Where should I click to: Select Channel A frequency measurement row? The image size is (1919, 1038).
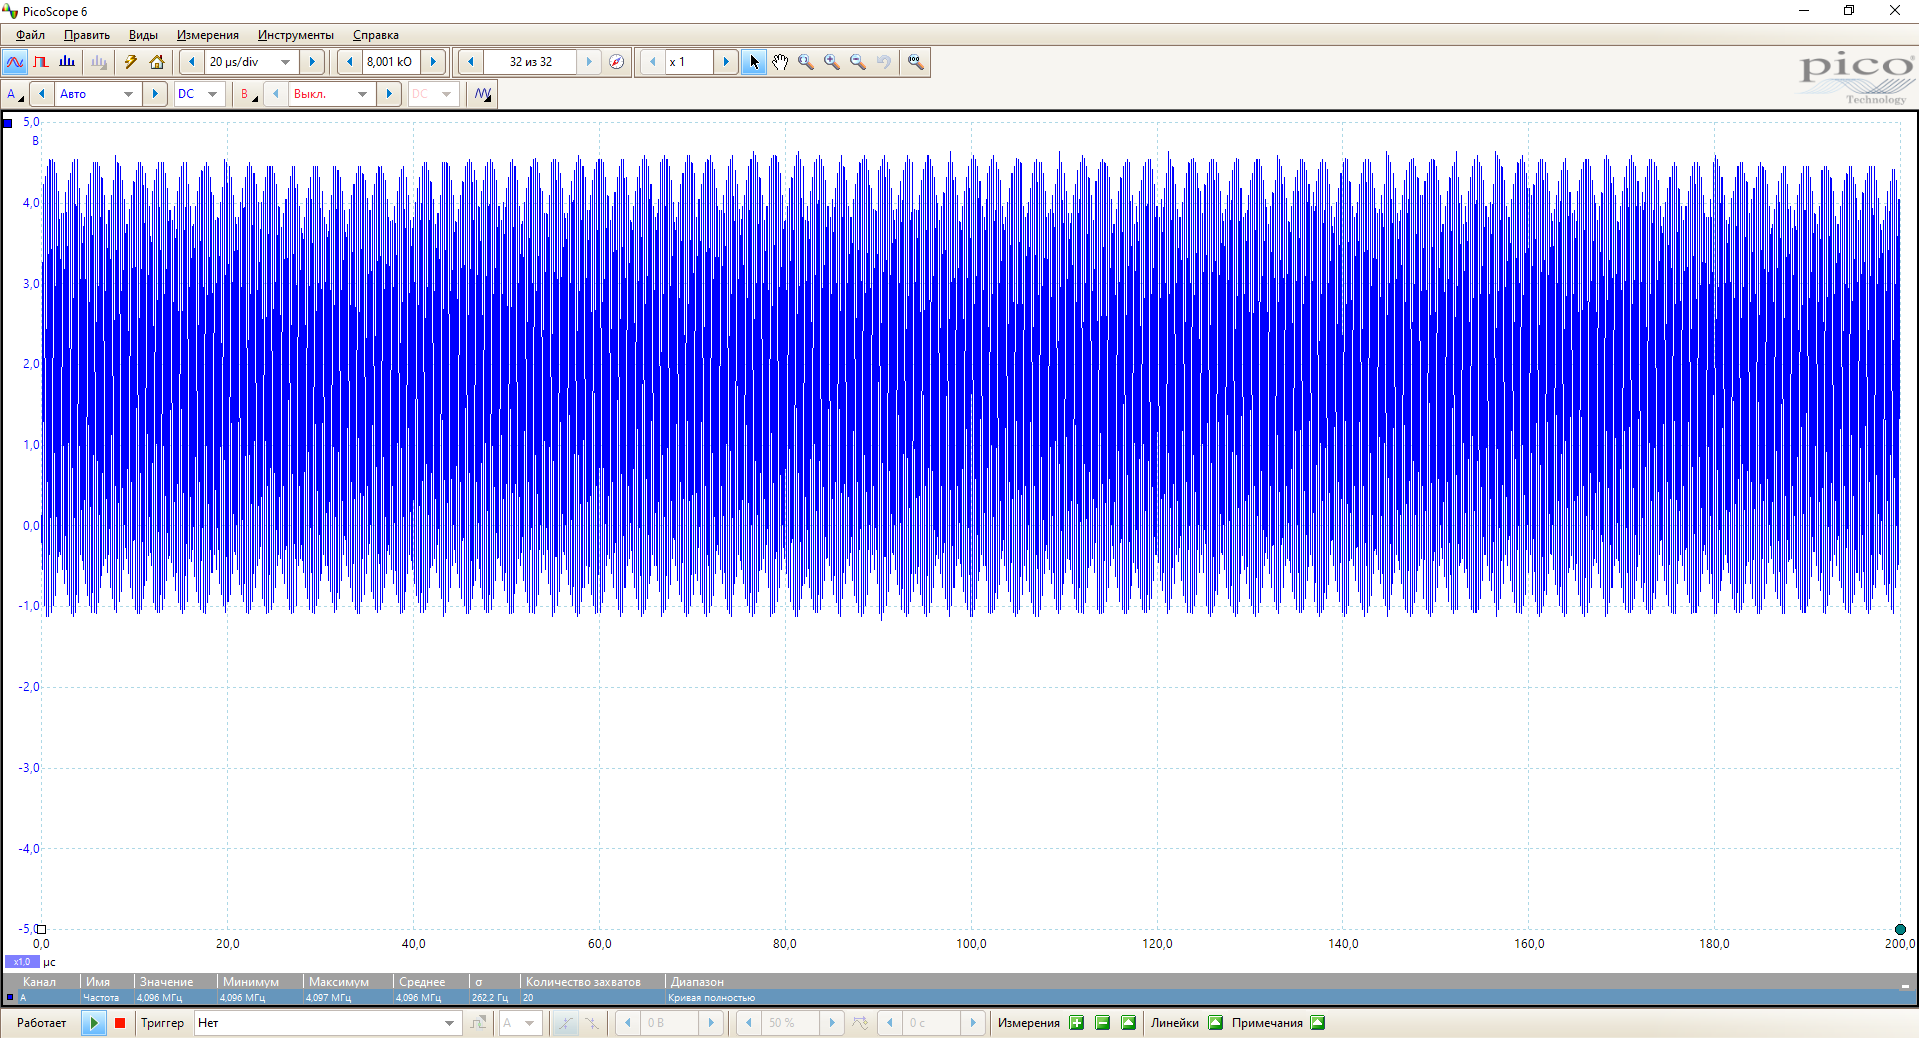[x=958, y=998]
